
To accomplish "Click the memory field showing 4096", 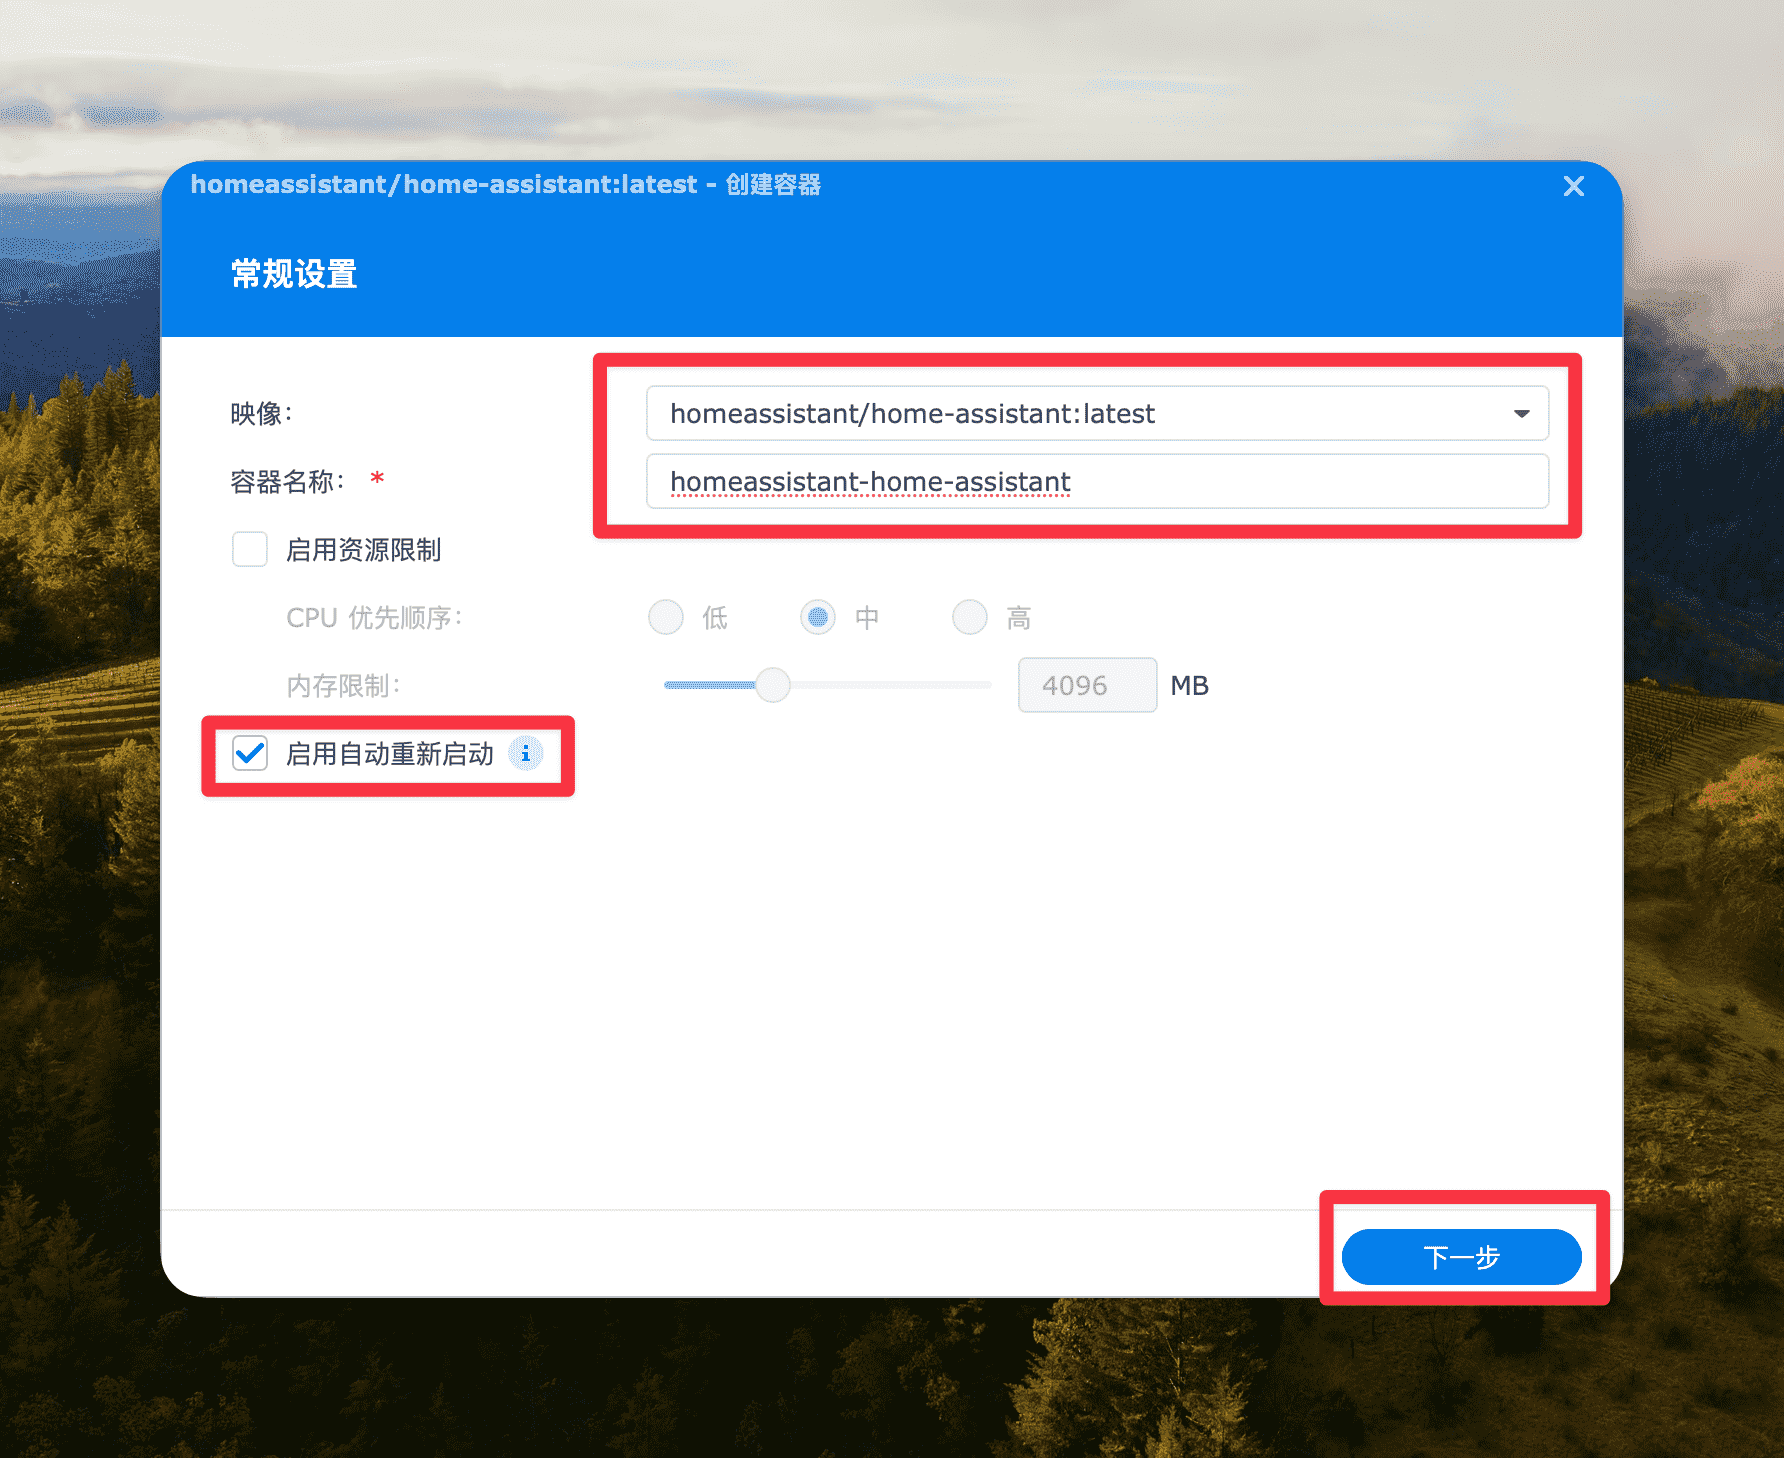I will 1086,686.
